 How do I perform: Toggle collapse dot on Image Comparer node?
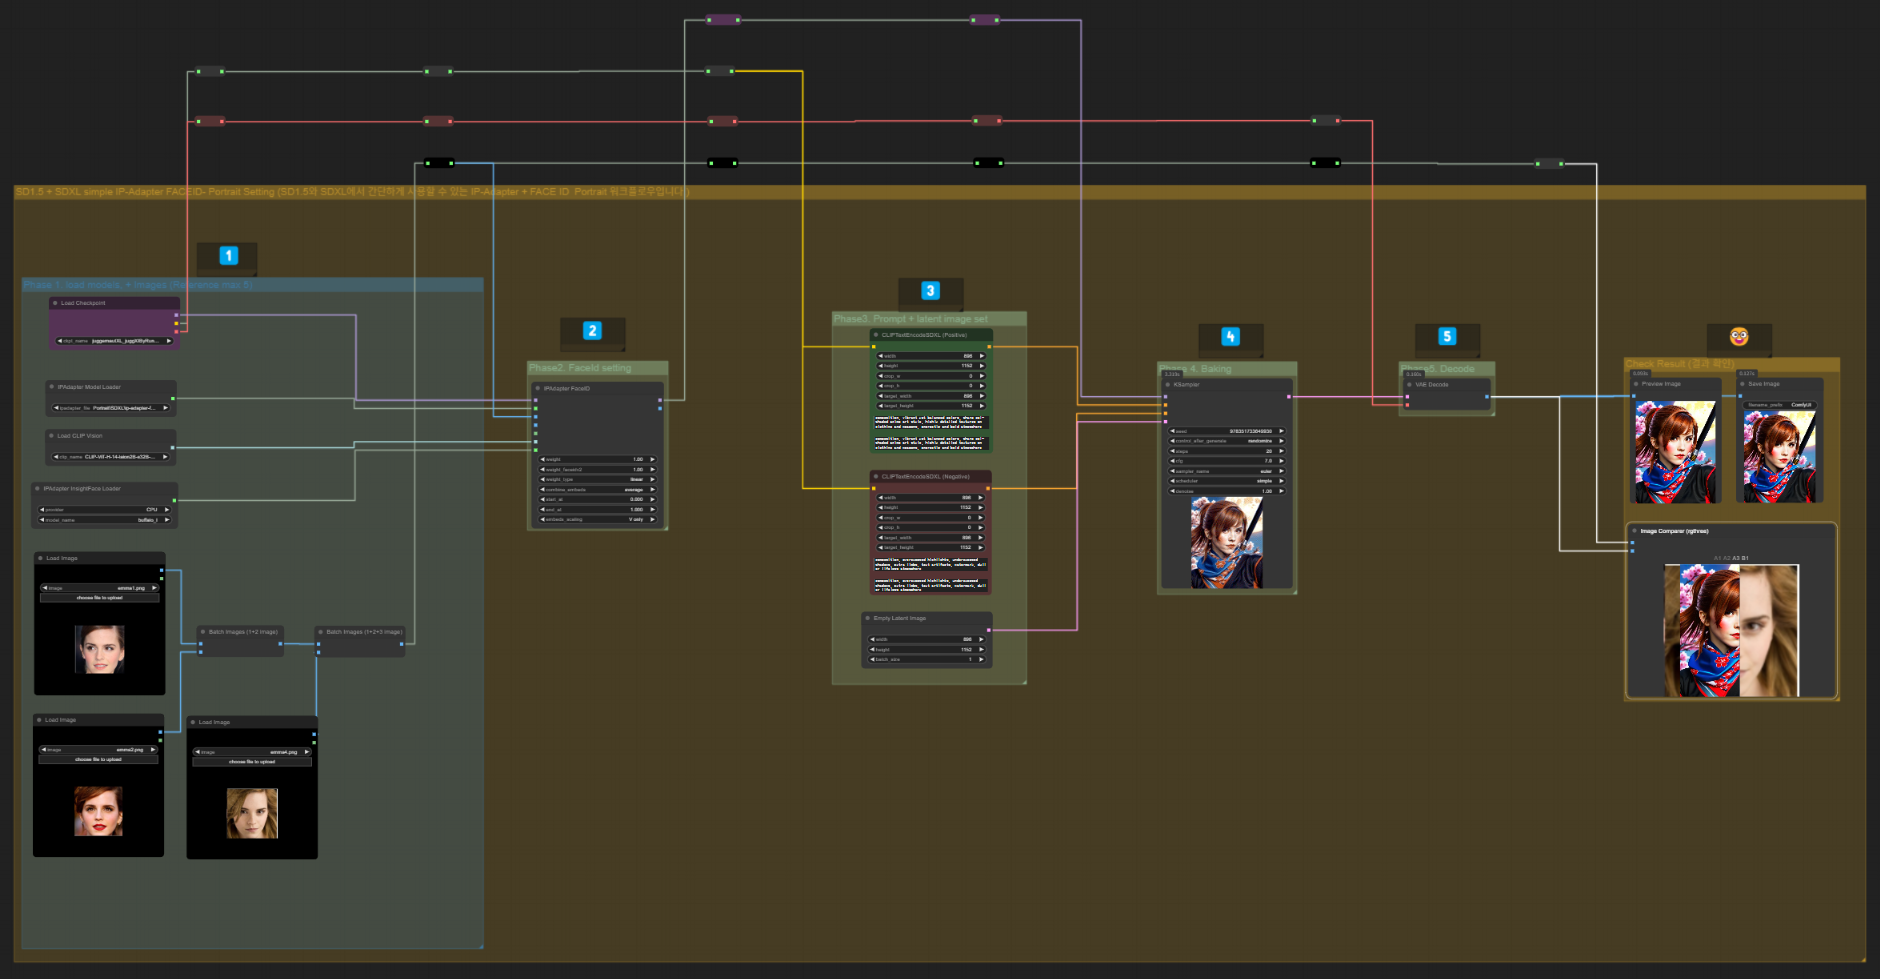point(1635,531)
